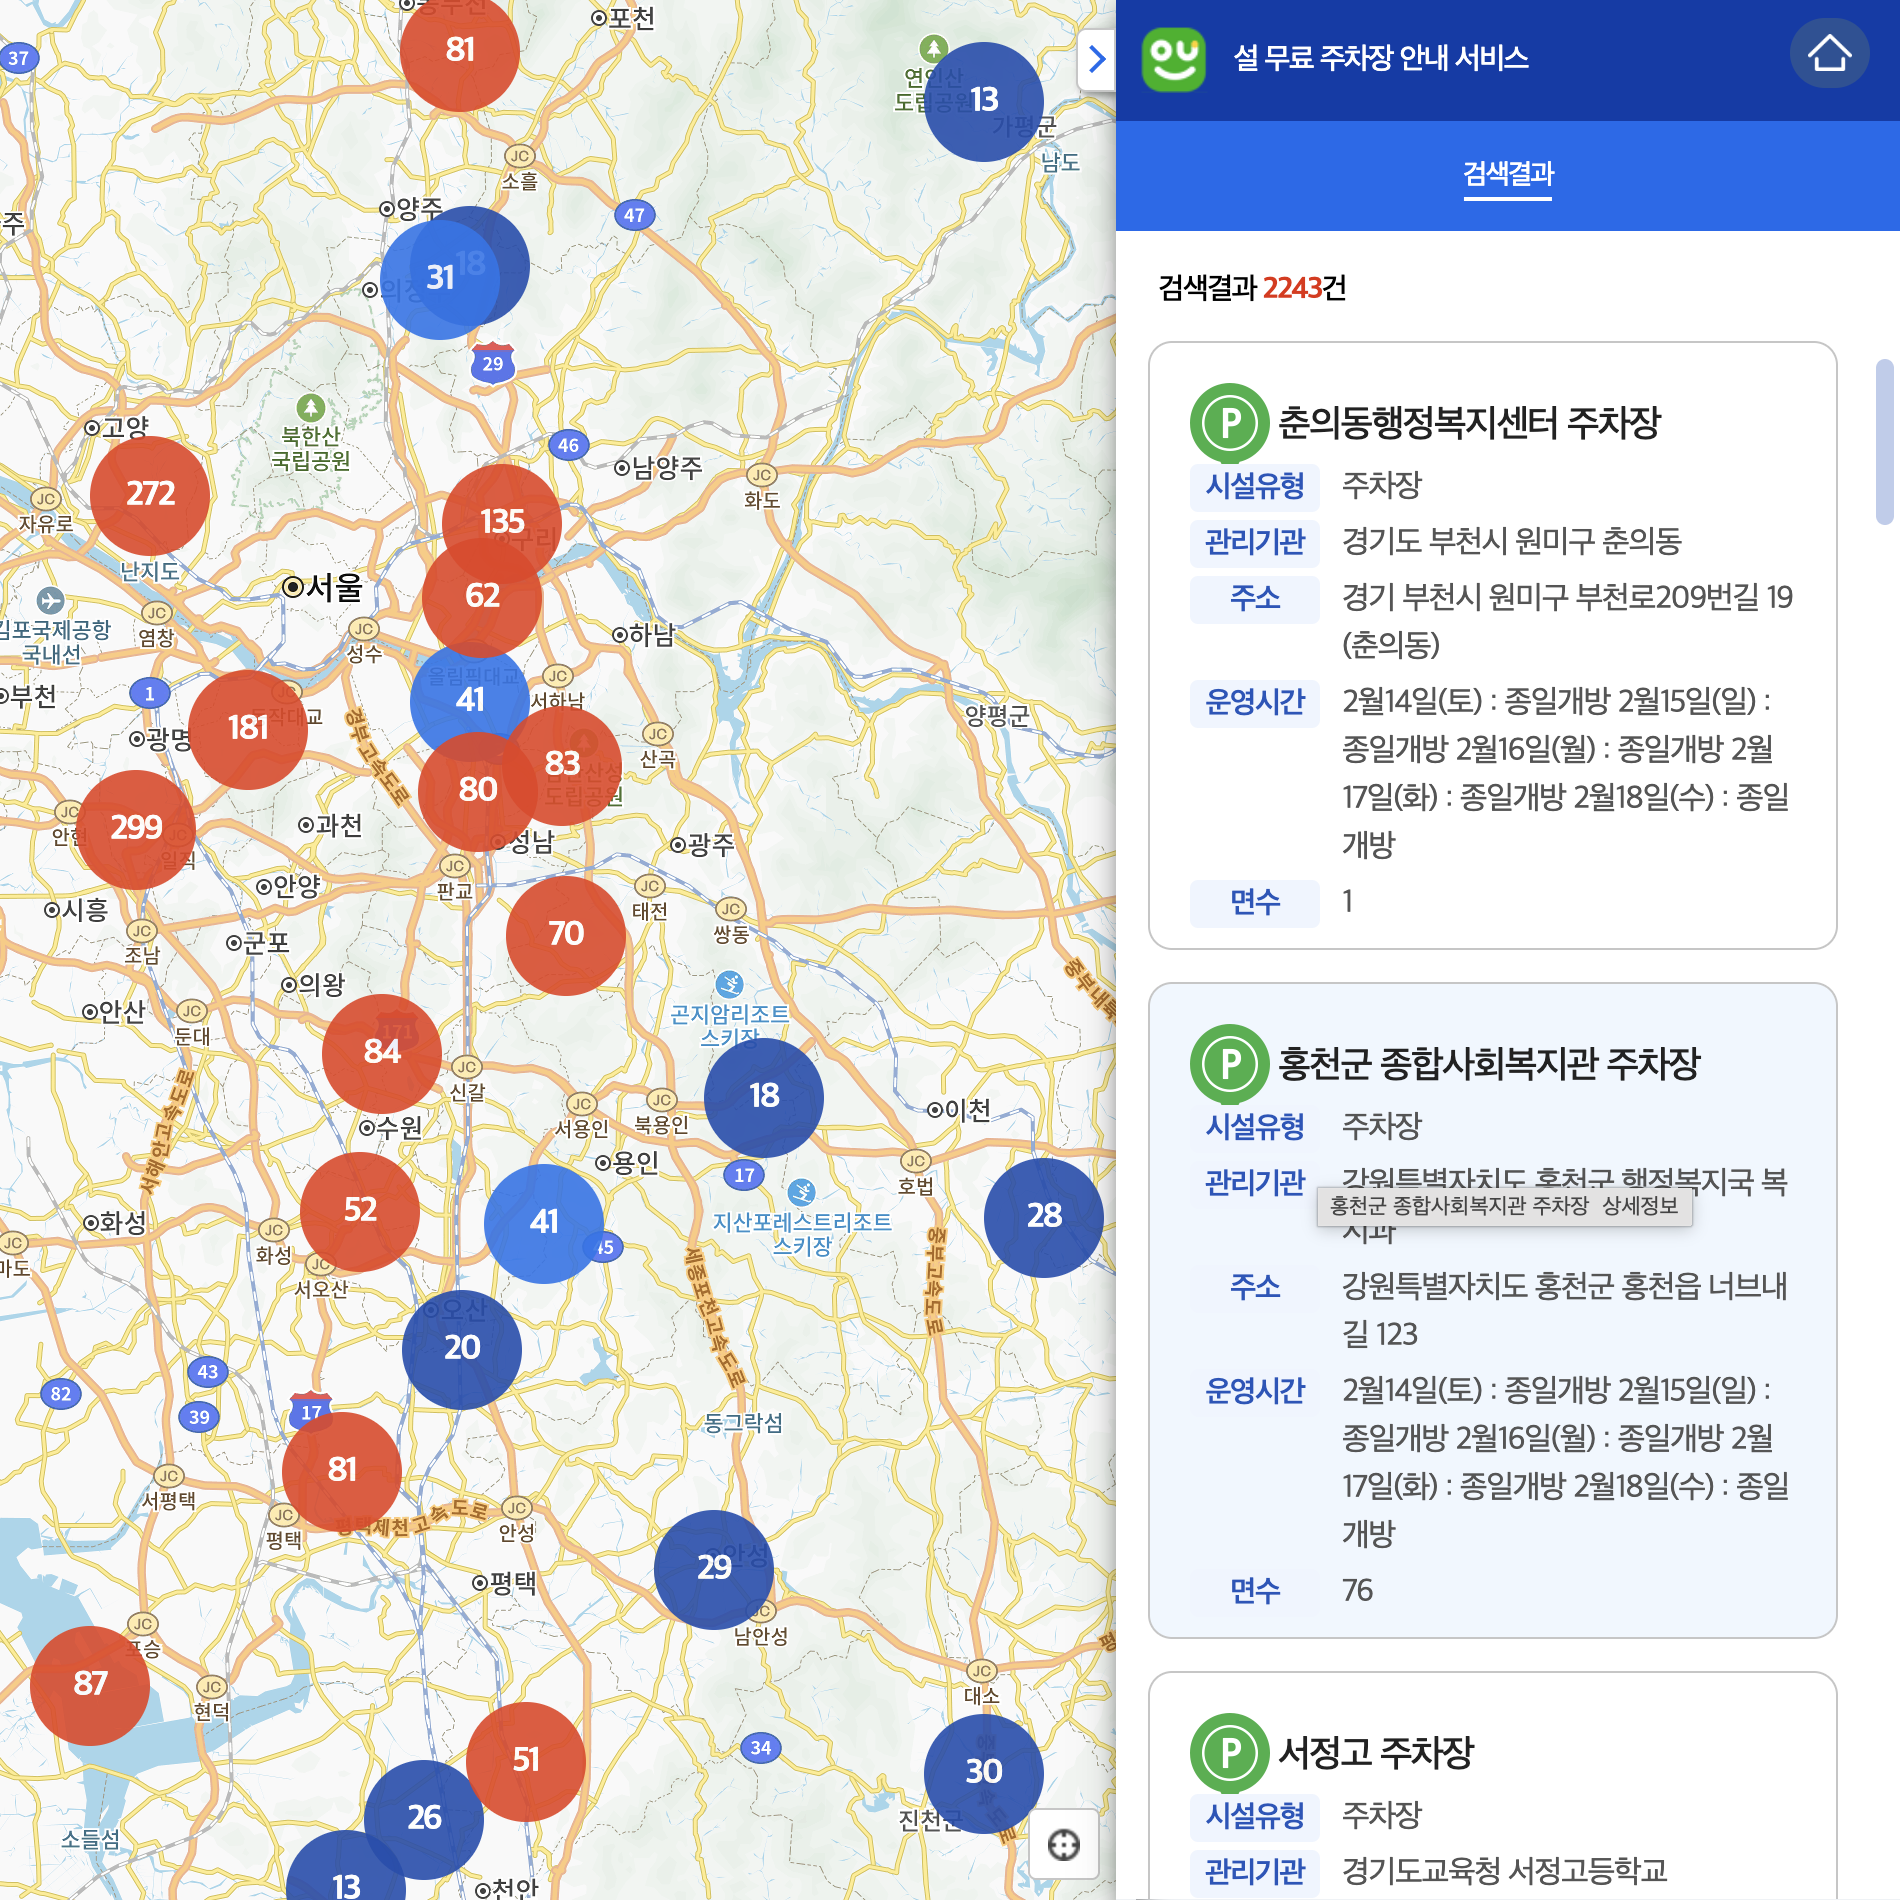Image resolution: width=1900 pixels, height=1900 pixels.
Task: Click the blue 20 marker near 오산
Action: pyautogui.click(x=461, y=1348)
